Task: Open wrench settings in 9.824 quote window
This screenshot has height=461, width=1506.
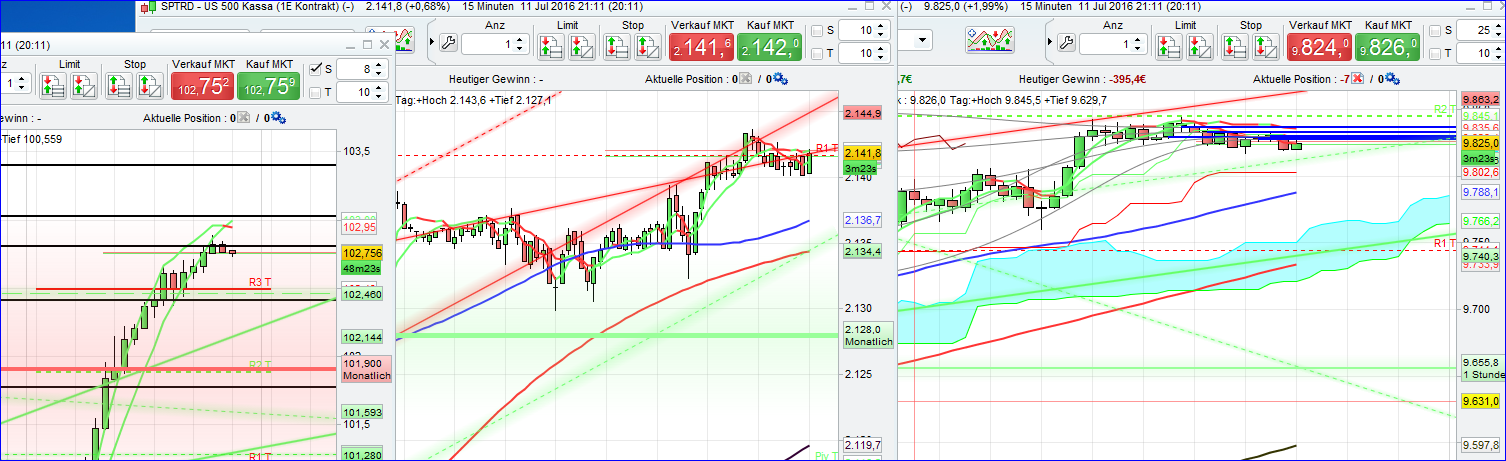Action: pos(1065,43)
